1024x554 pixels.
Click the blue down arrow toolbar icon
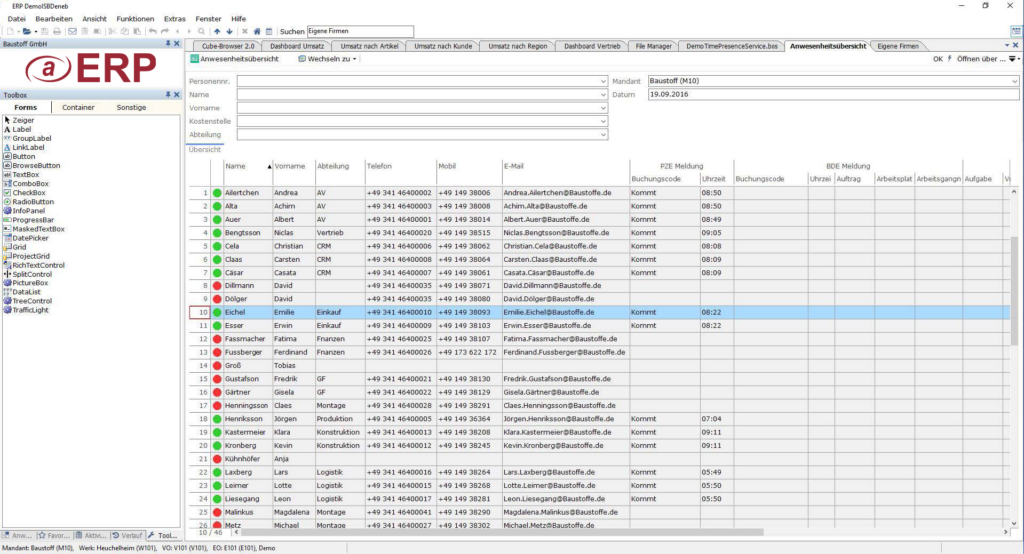pos(229,32)
